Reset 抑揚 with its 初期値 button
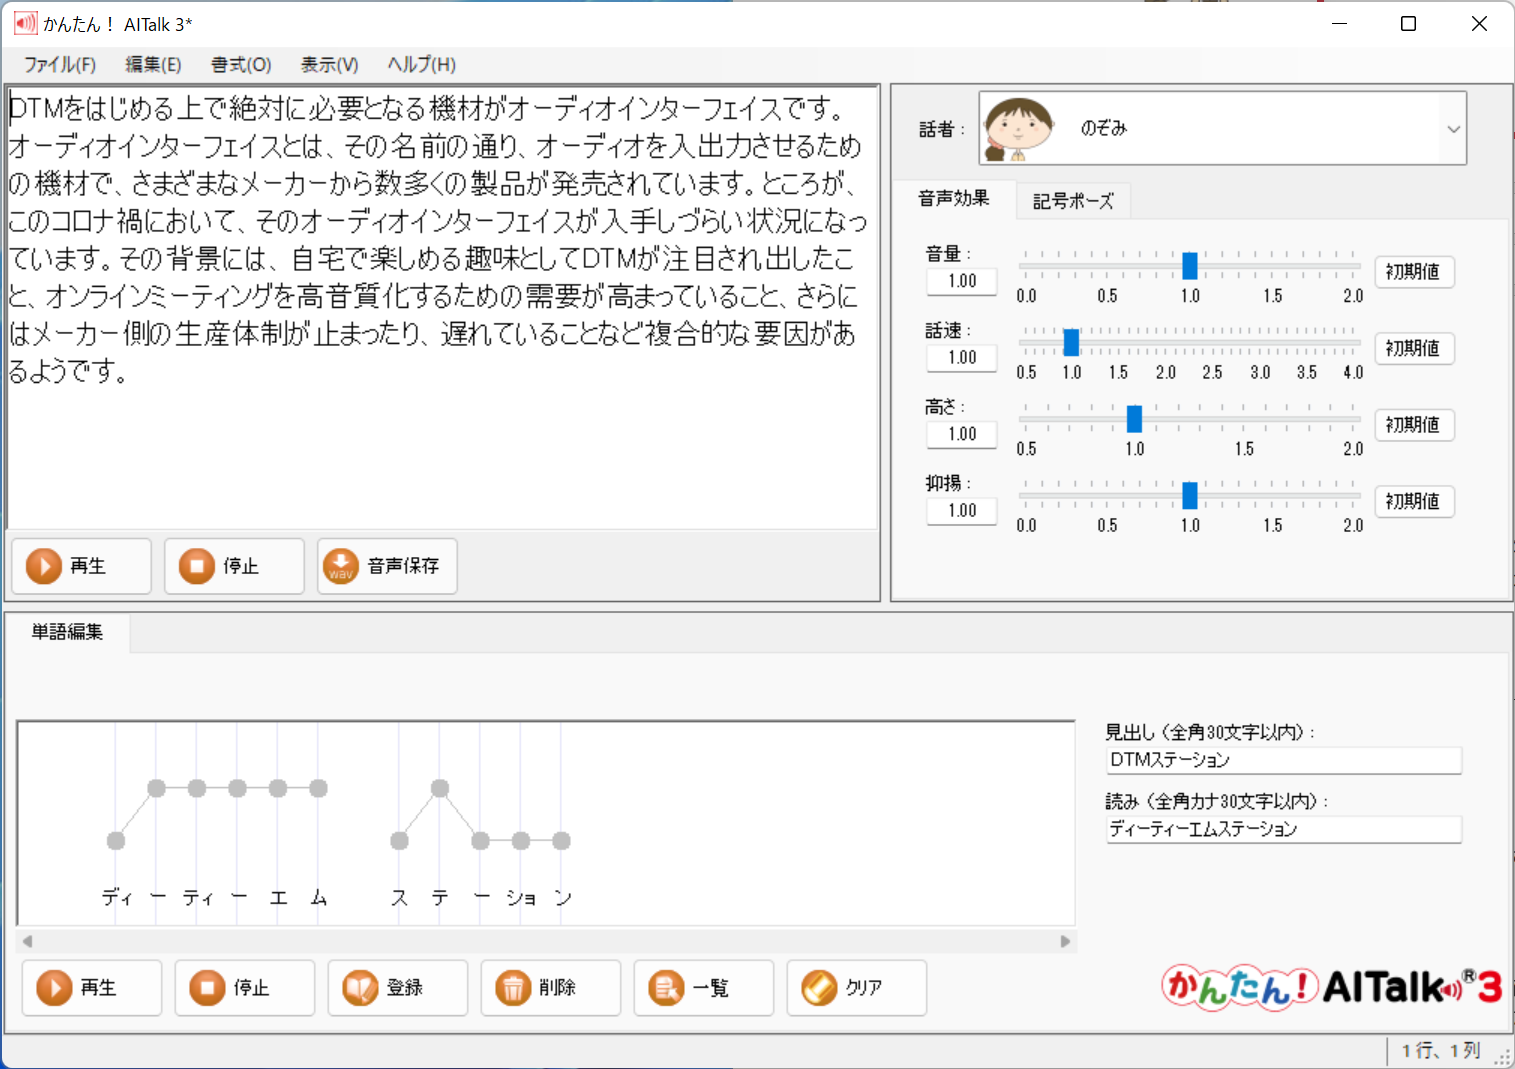1515x1069 pixels. tap(1414, 501)
